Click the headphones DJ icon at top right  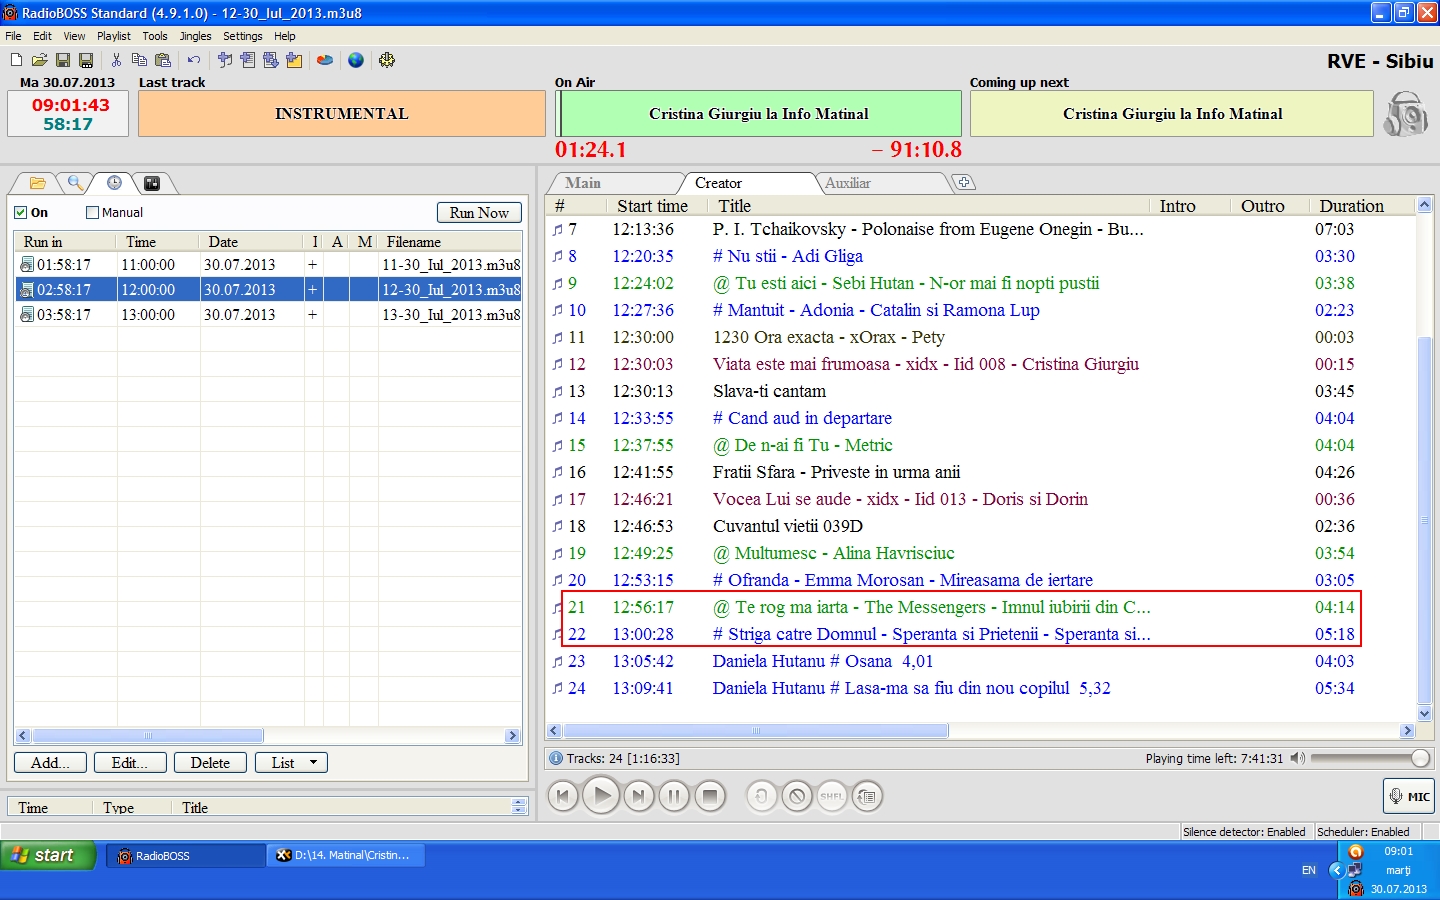[x=1405, y=114]
